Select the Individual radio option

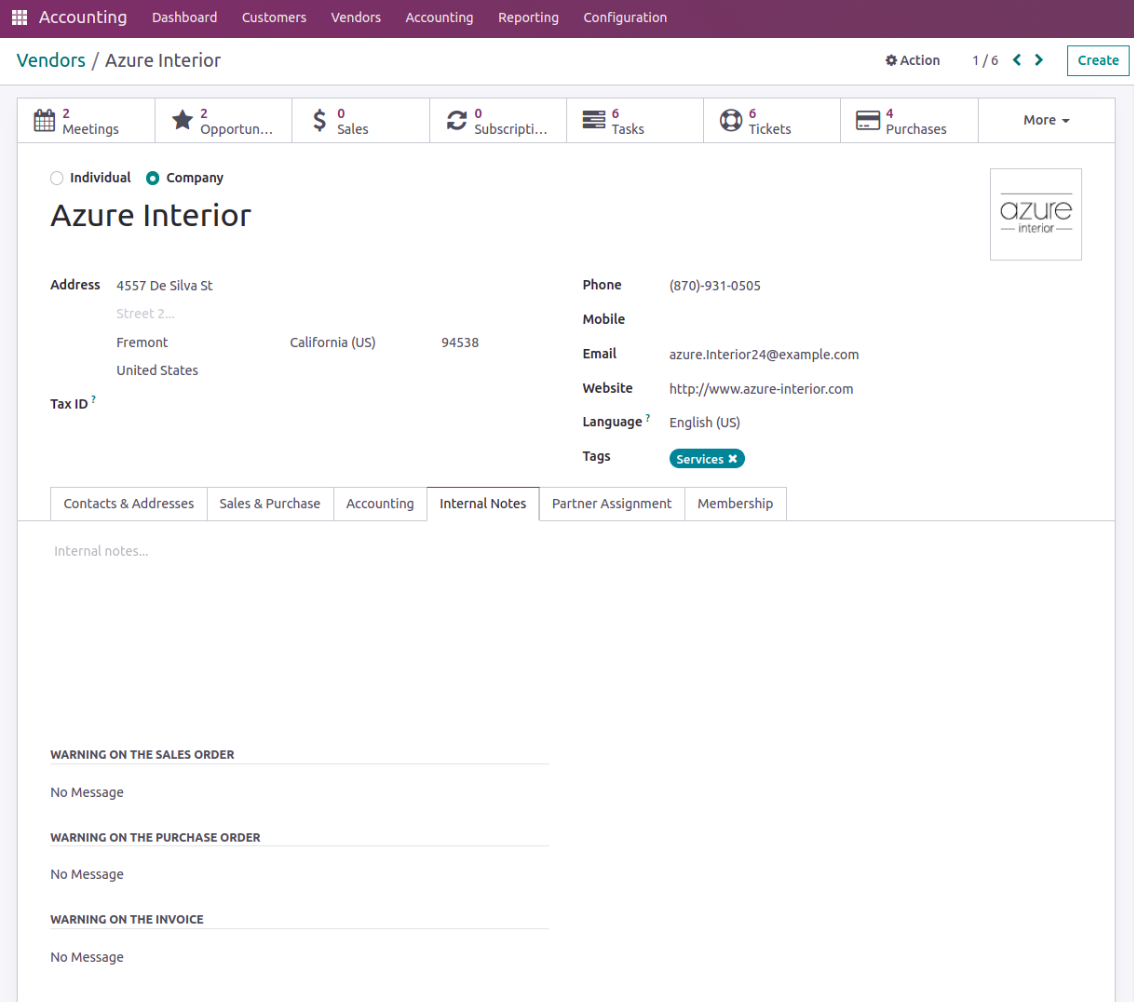pyautogui.click(x=56, y=178)
